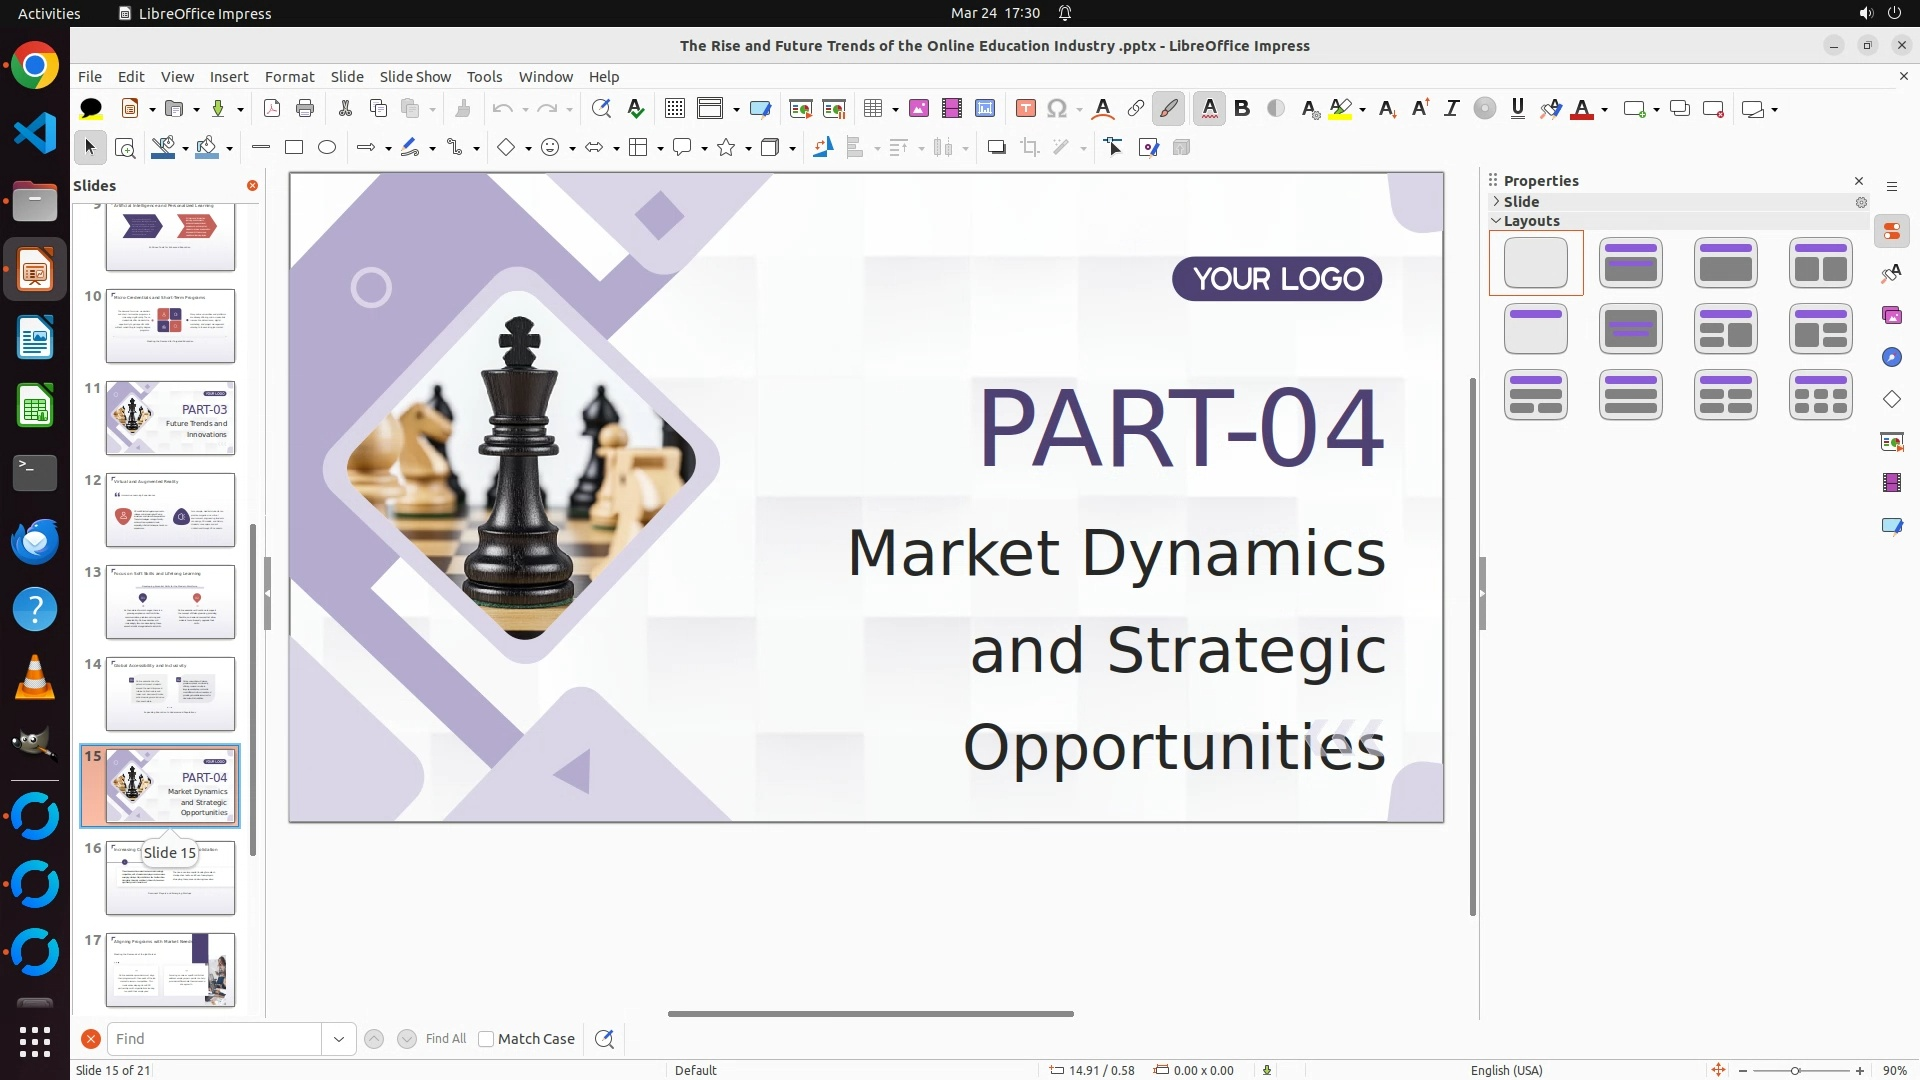Image resolution: width=1920 pixels, height=1080 pixels.
Task: Open the Format menu
Action: [x=289, y=77]
